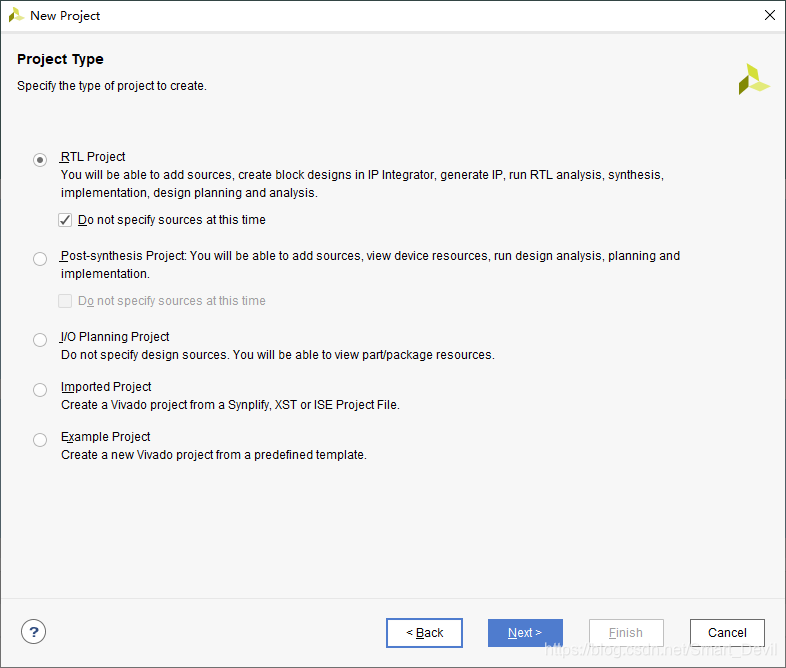Cancel the New Project wizard
Viewport: 786px width, 668px height.
[727, 633]
